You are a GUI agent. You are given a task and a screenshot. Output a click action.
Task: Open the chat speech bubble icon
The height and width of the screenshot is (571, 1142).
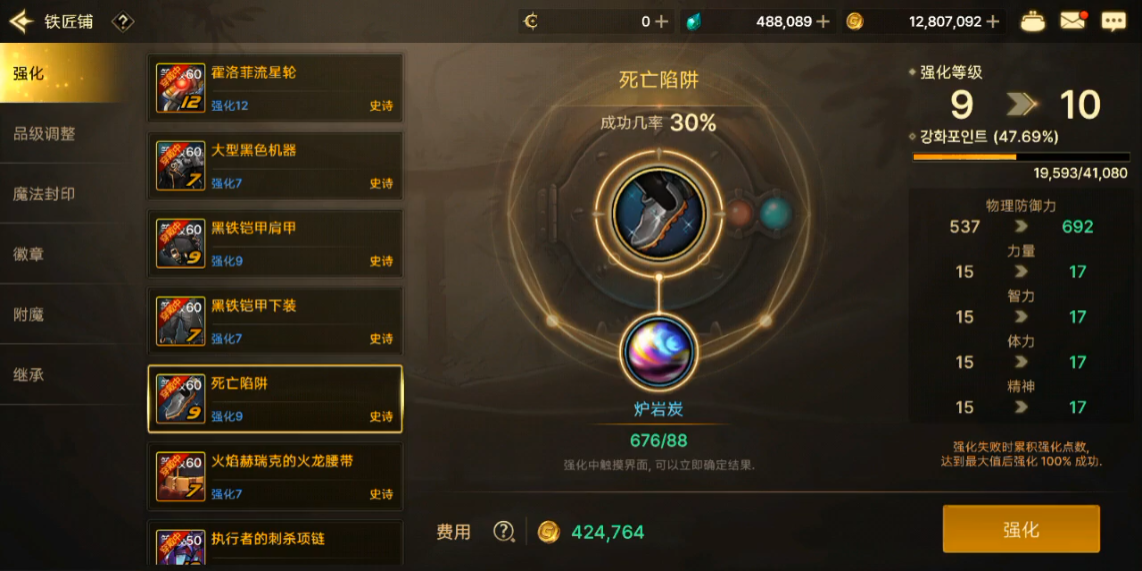(1114, 22)
